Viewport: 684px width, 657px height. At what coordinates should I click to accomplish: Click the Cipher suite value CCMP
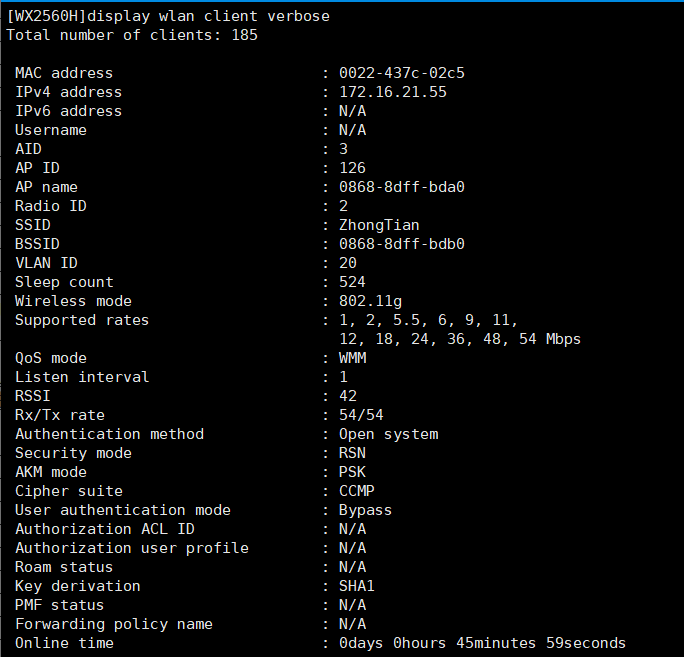tap(357, 491)
